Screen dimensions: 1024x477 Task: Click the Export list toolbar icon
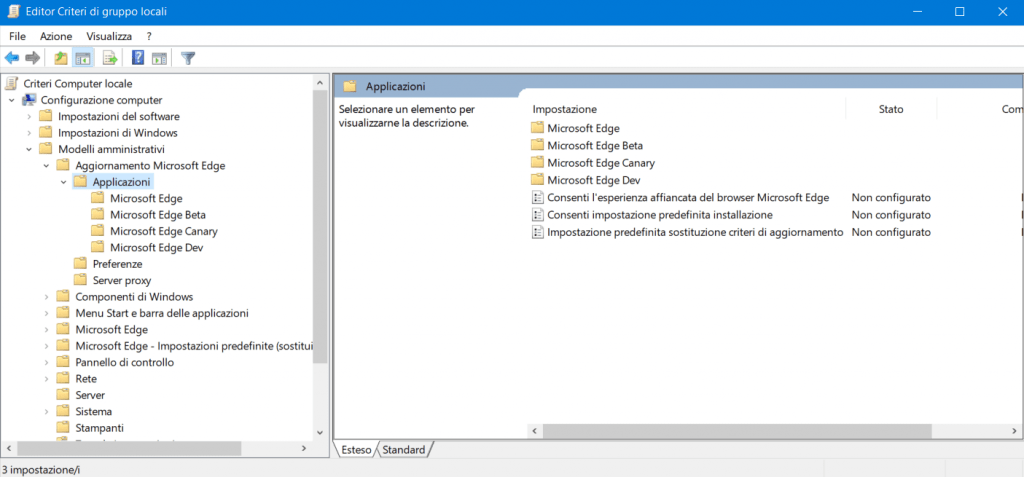tap(110, 59)
